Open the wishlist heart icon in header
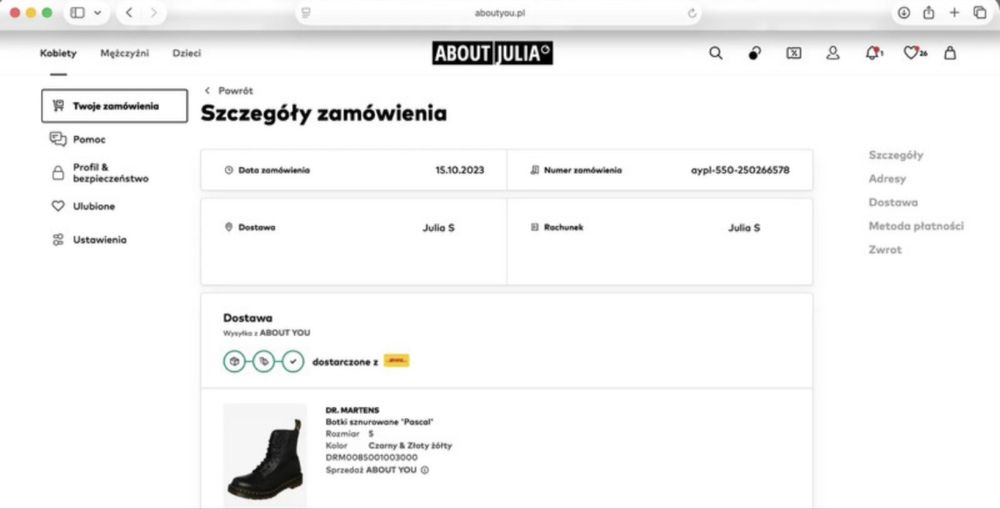 [x=911, y=54]
